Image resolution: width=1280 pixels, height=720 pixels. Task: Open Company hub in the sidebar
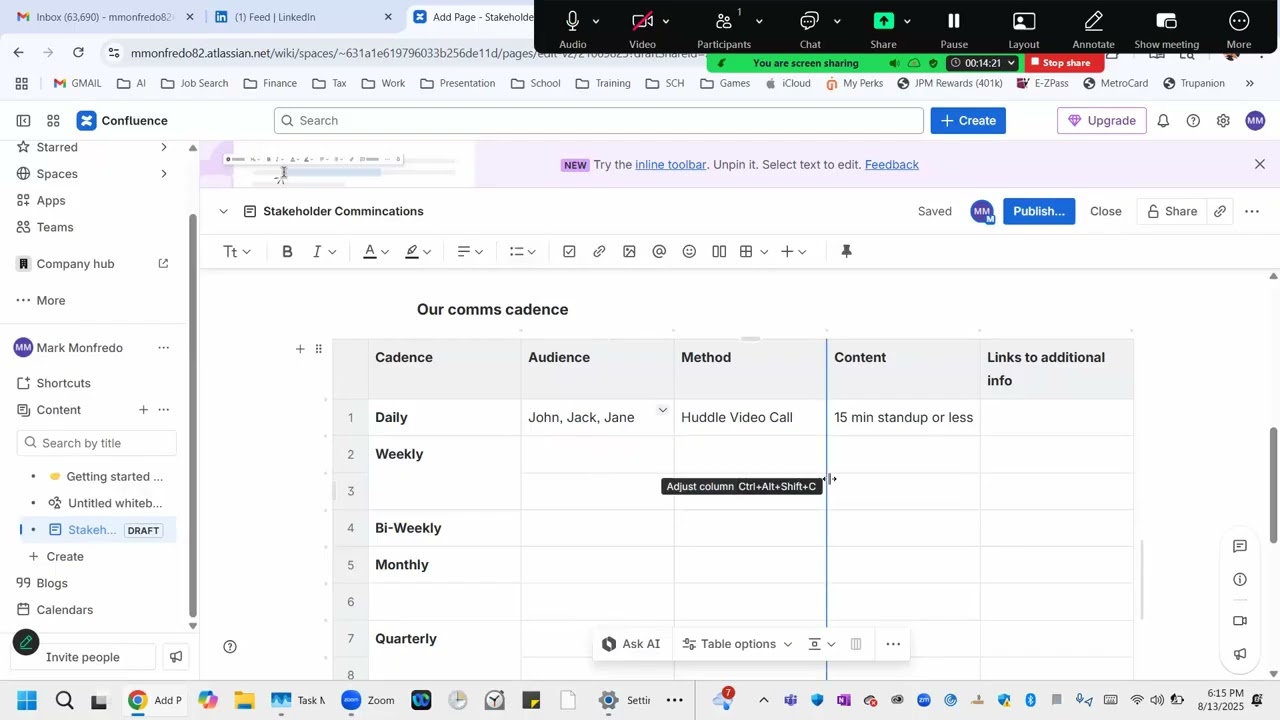(75, 264)
